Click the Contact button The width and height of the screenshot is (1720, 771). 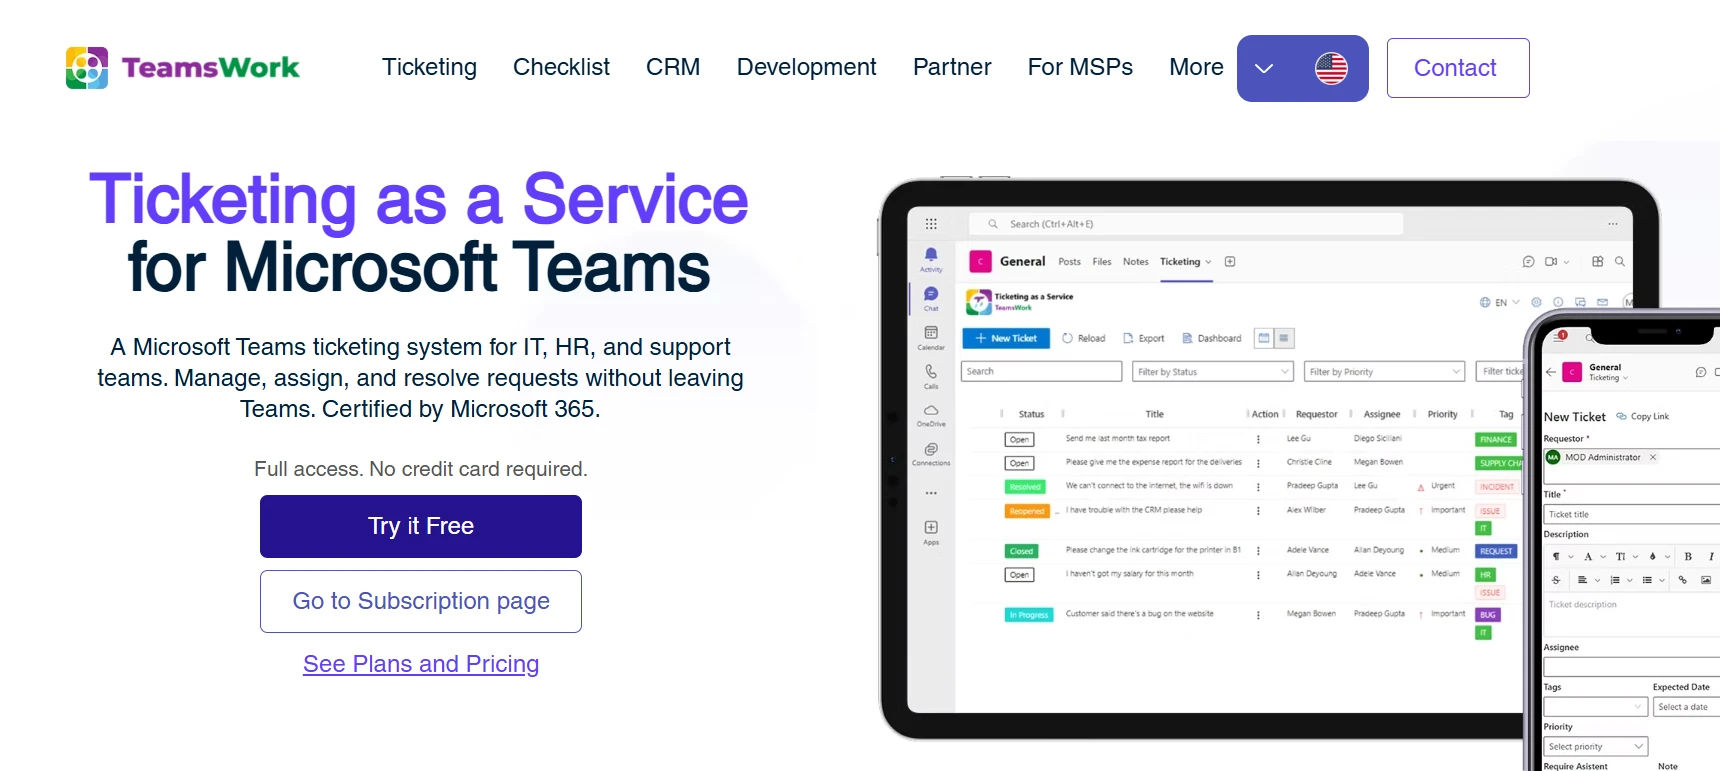[x=1458, y=68]
